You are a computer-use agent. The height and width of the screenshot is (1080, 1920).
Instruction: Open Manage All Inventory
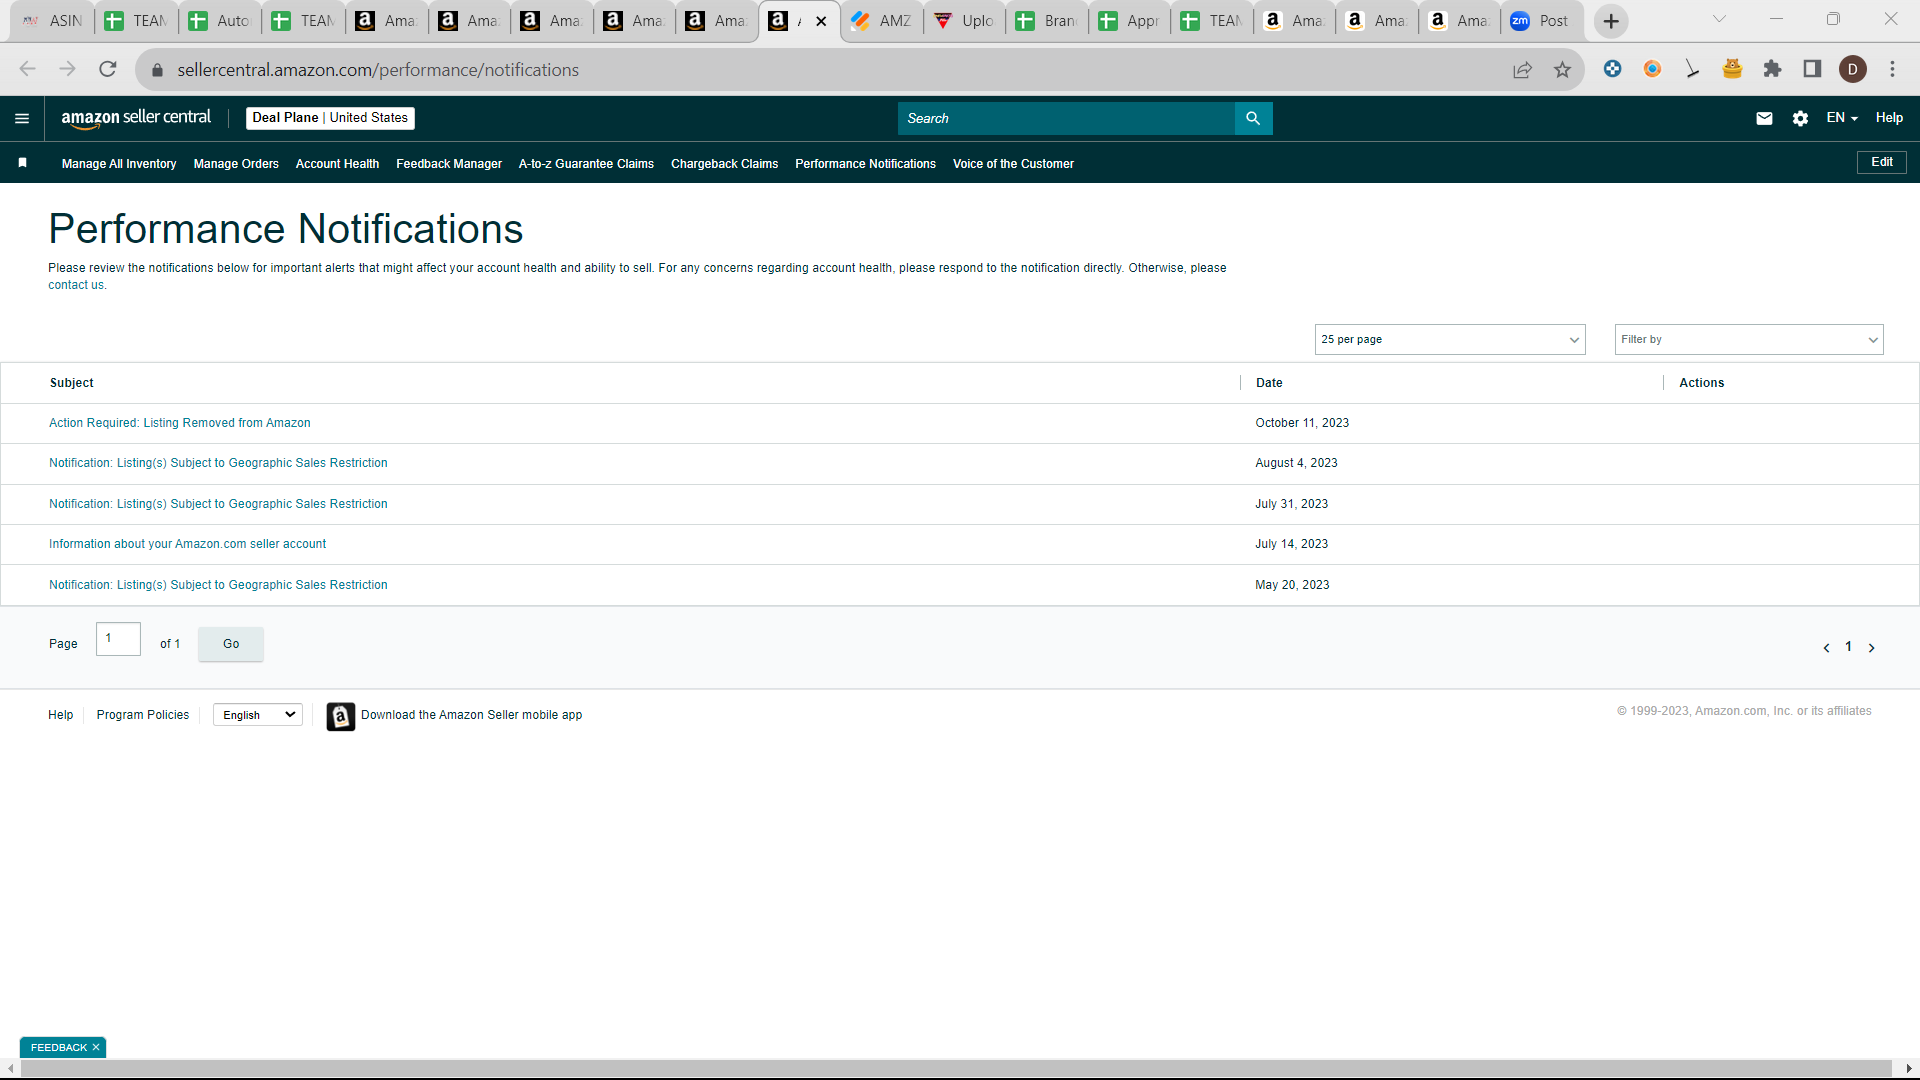(x=119, y=164)
